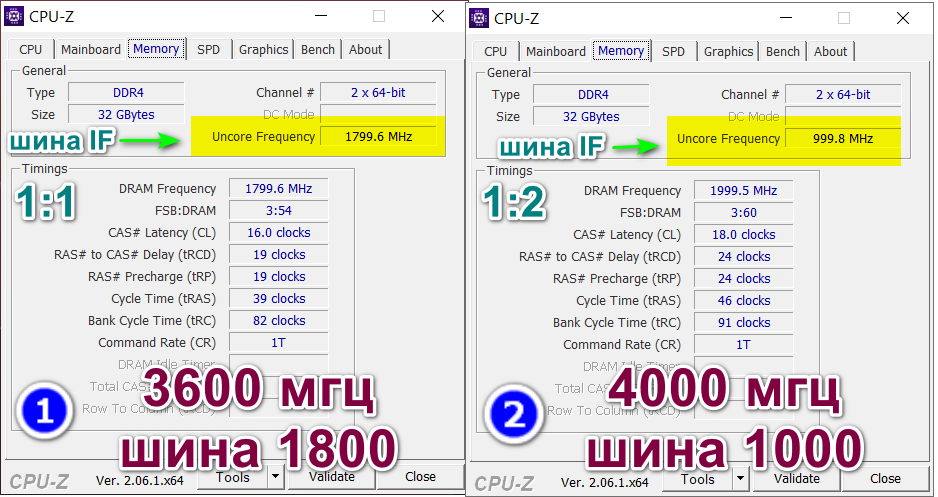Click tRP value 19 clocks in left window
Image resolution: width=938 pixels, height=497 pixels.
pos(279,276)
